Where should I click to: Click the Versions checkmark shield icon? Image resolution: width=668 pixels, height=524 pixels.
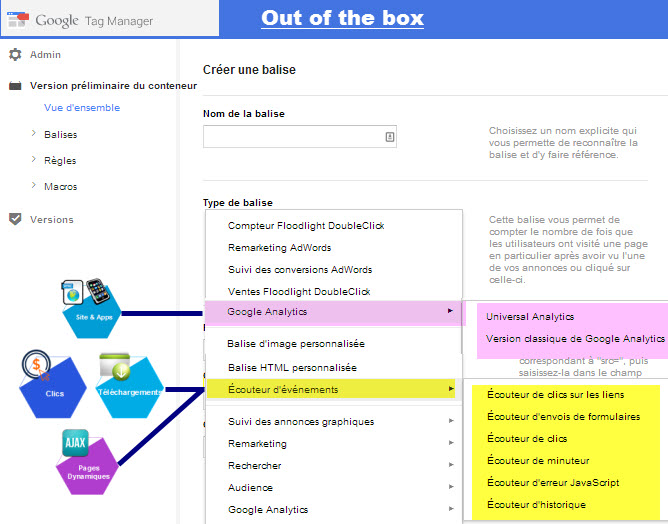(15, 219)
